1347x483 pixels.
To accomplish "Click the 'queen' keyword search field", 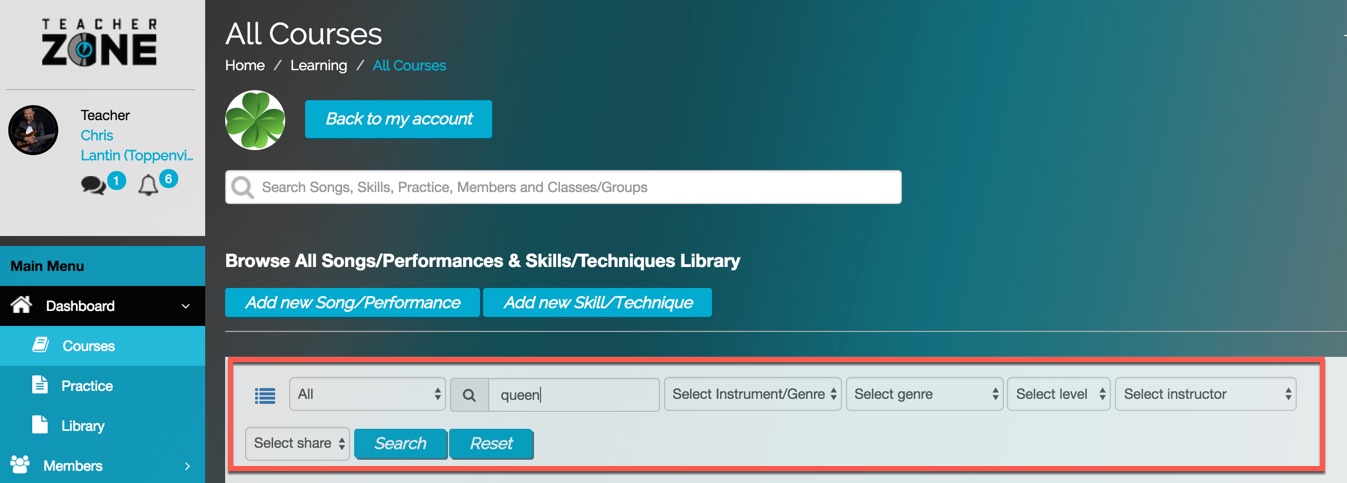I will (574, 394).
